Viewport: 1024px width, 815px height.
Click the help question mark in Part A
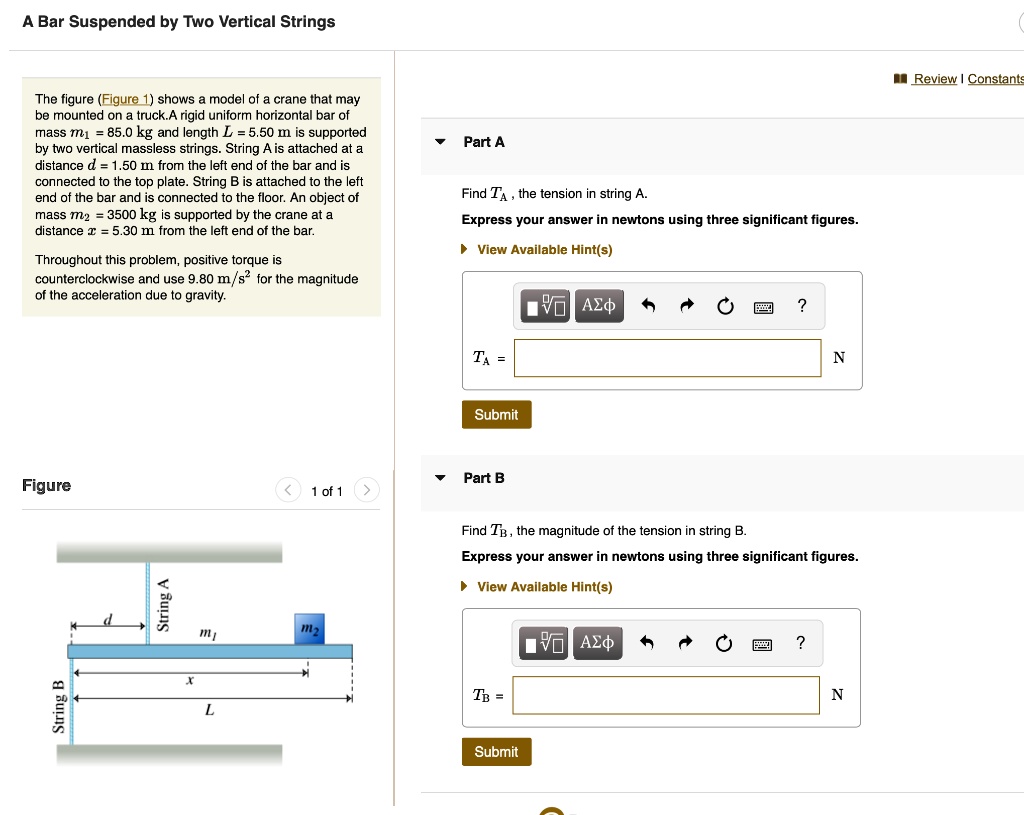pos(801,307)
